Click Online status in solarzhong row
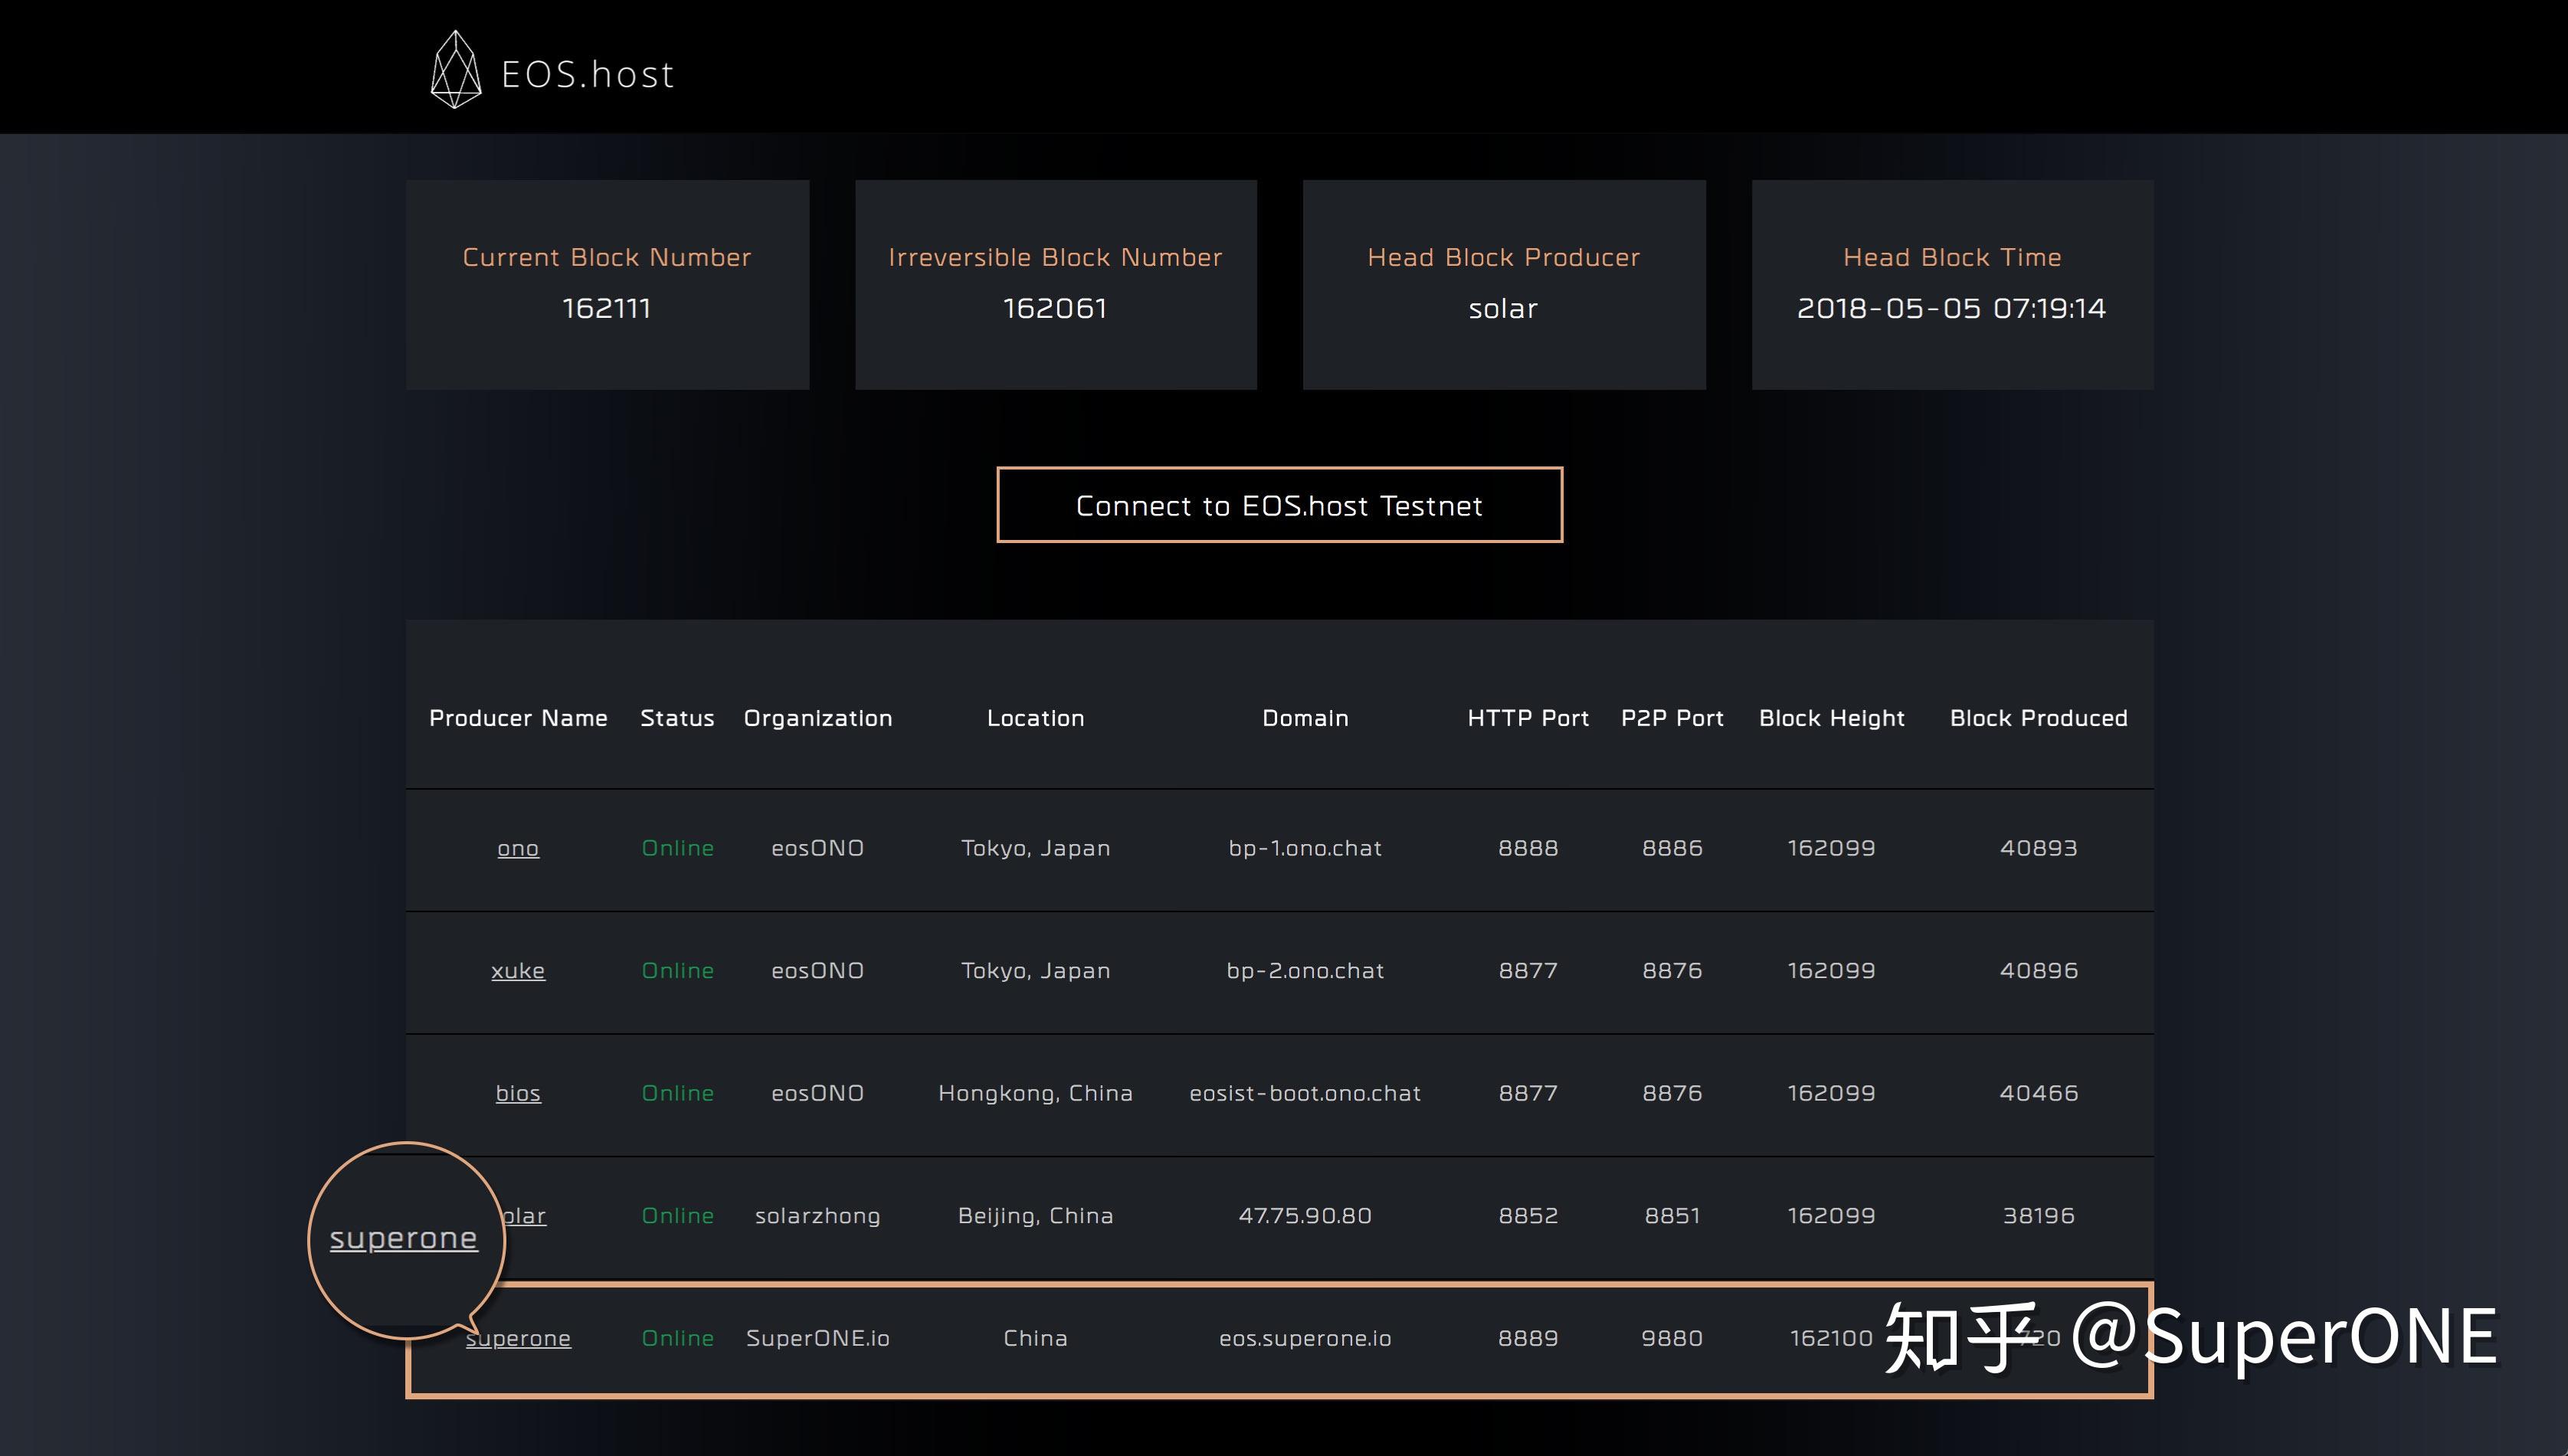The image size is (2568, 1456). [x=678, y=1216]
